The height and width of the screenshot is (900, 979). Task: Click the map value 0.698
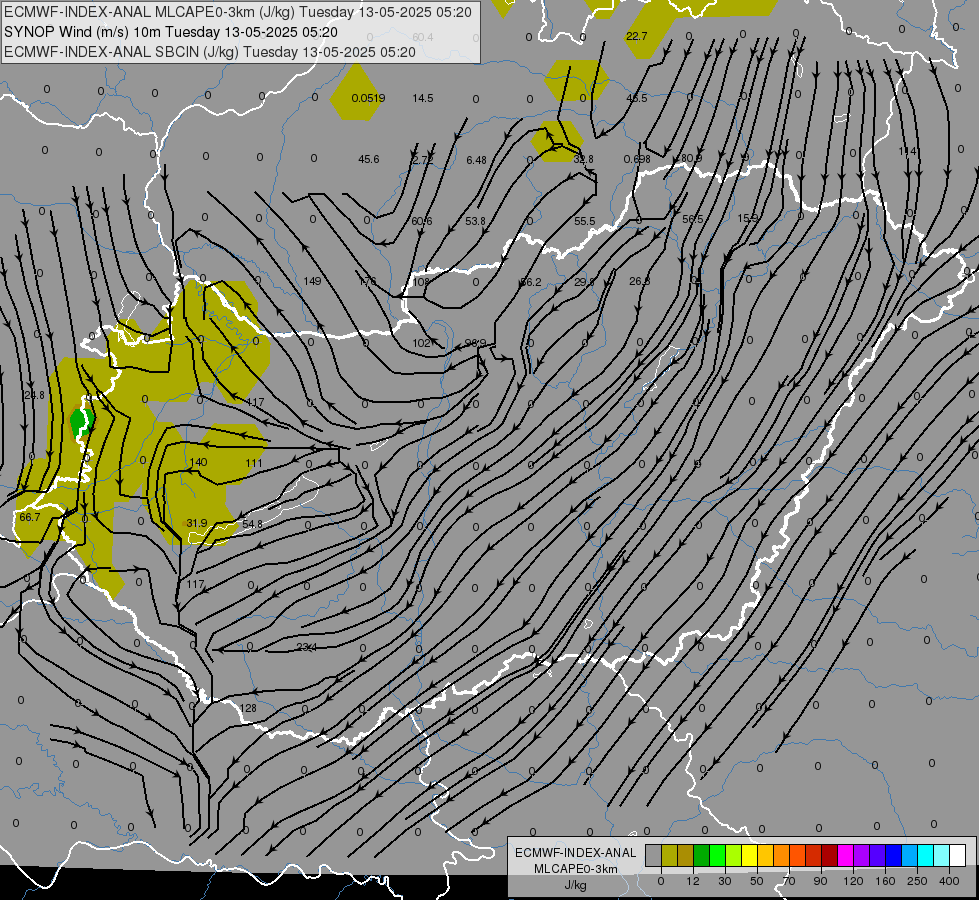pos(637,159)
